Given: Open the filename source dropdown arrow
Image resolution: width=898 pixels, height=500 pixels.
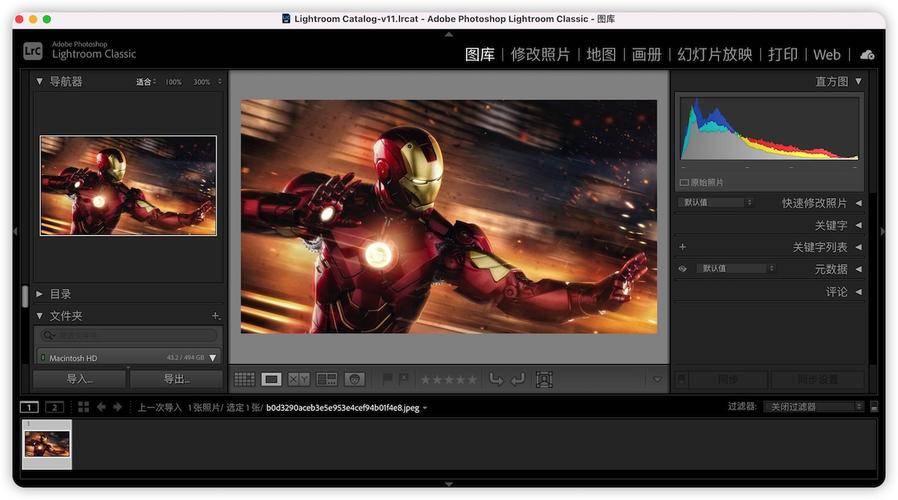Looking at the screenshot, I should tap(425, 408).
